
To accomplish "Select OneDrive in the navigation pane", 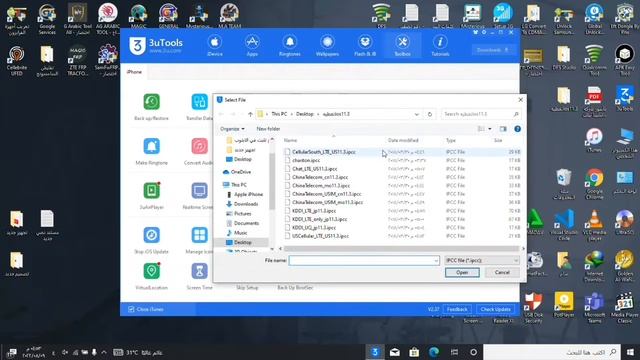I will click(237, 172).
